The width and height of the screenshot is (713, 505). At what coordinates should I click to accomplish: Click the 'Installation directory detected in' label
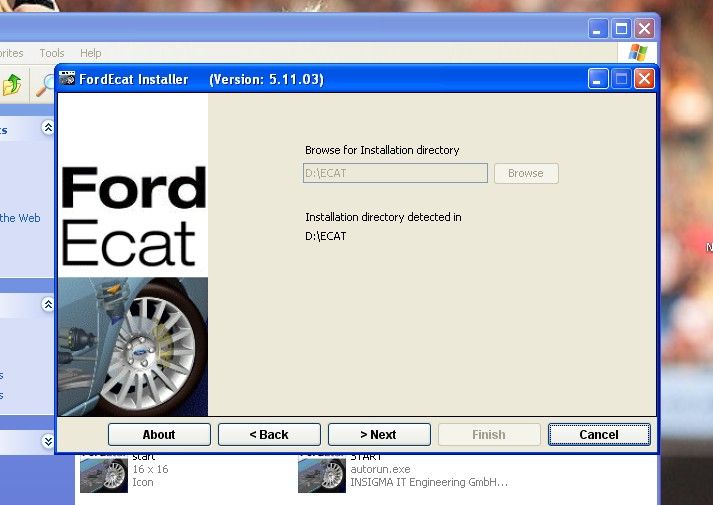[x=383, y=217]
